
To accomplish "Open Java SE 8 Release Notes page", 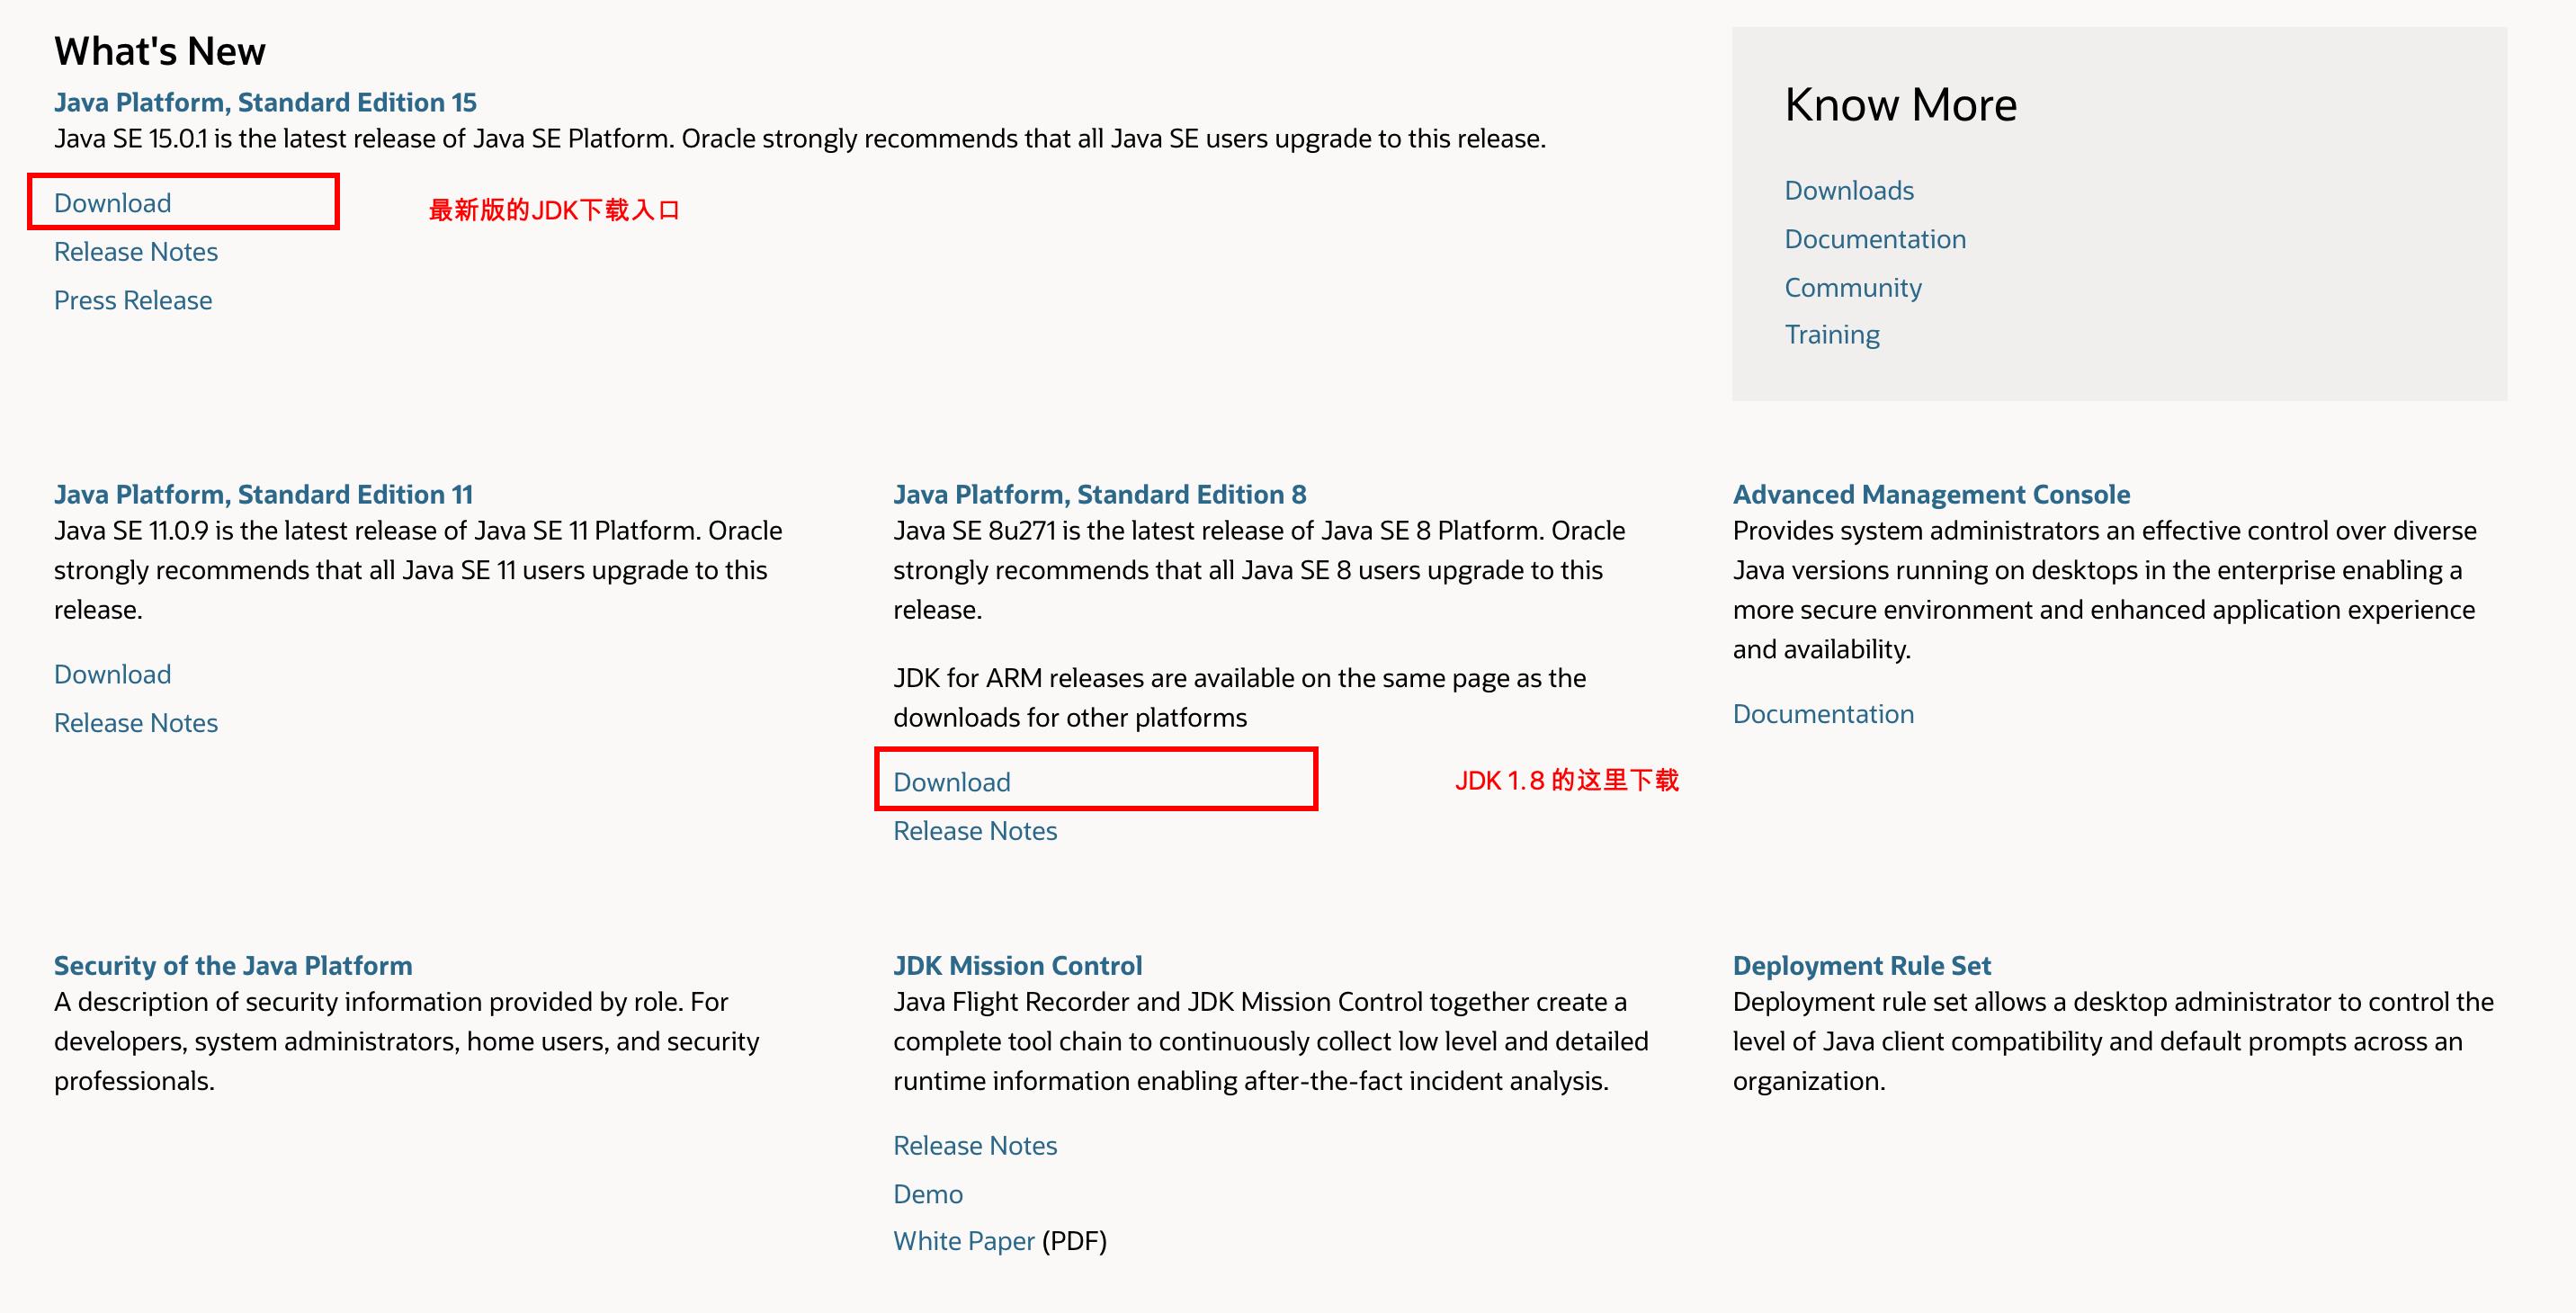I will 975,829.
